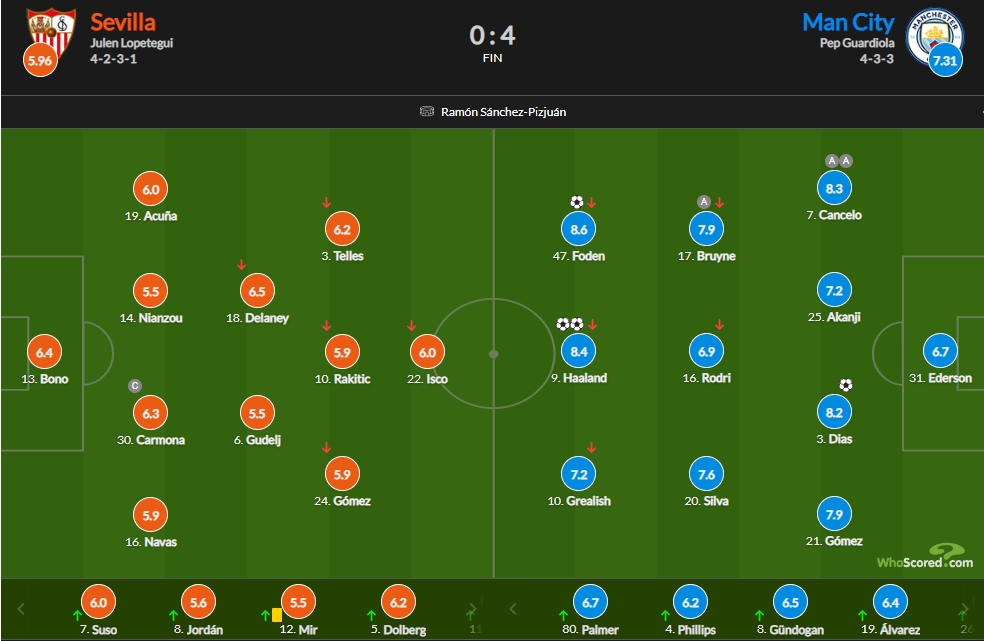Click the substitution arrow above Isco

[411, 325]
